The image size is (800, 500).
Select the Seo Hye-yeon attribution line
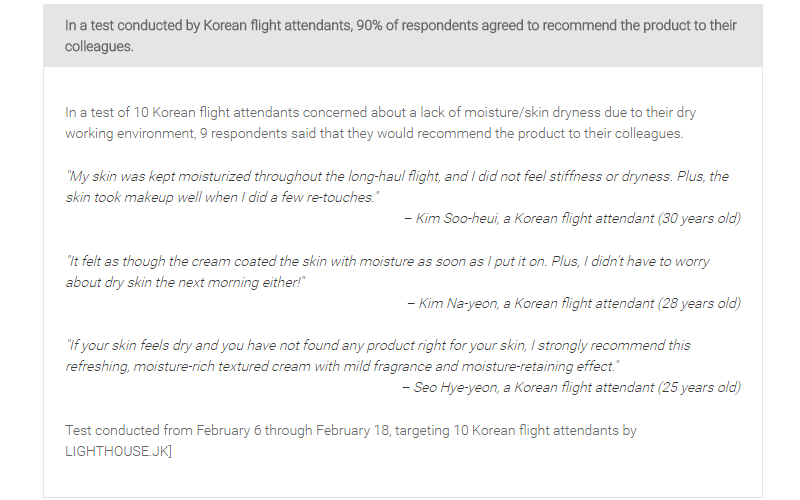pyautogui.click(x=571, y=387)
